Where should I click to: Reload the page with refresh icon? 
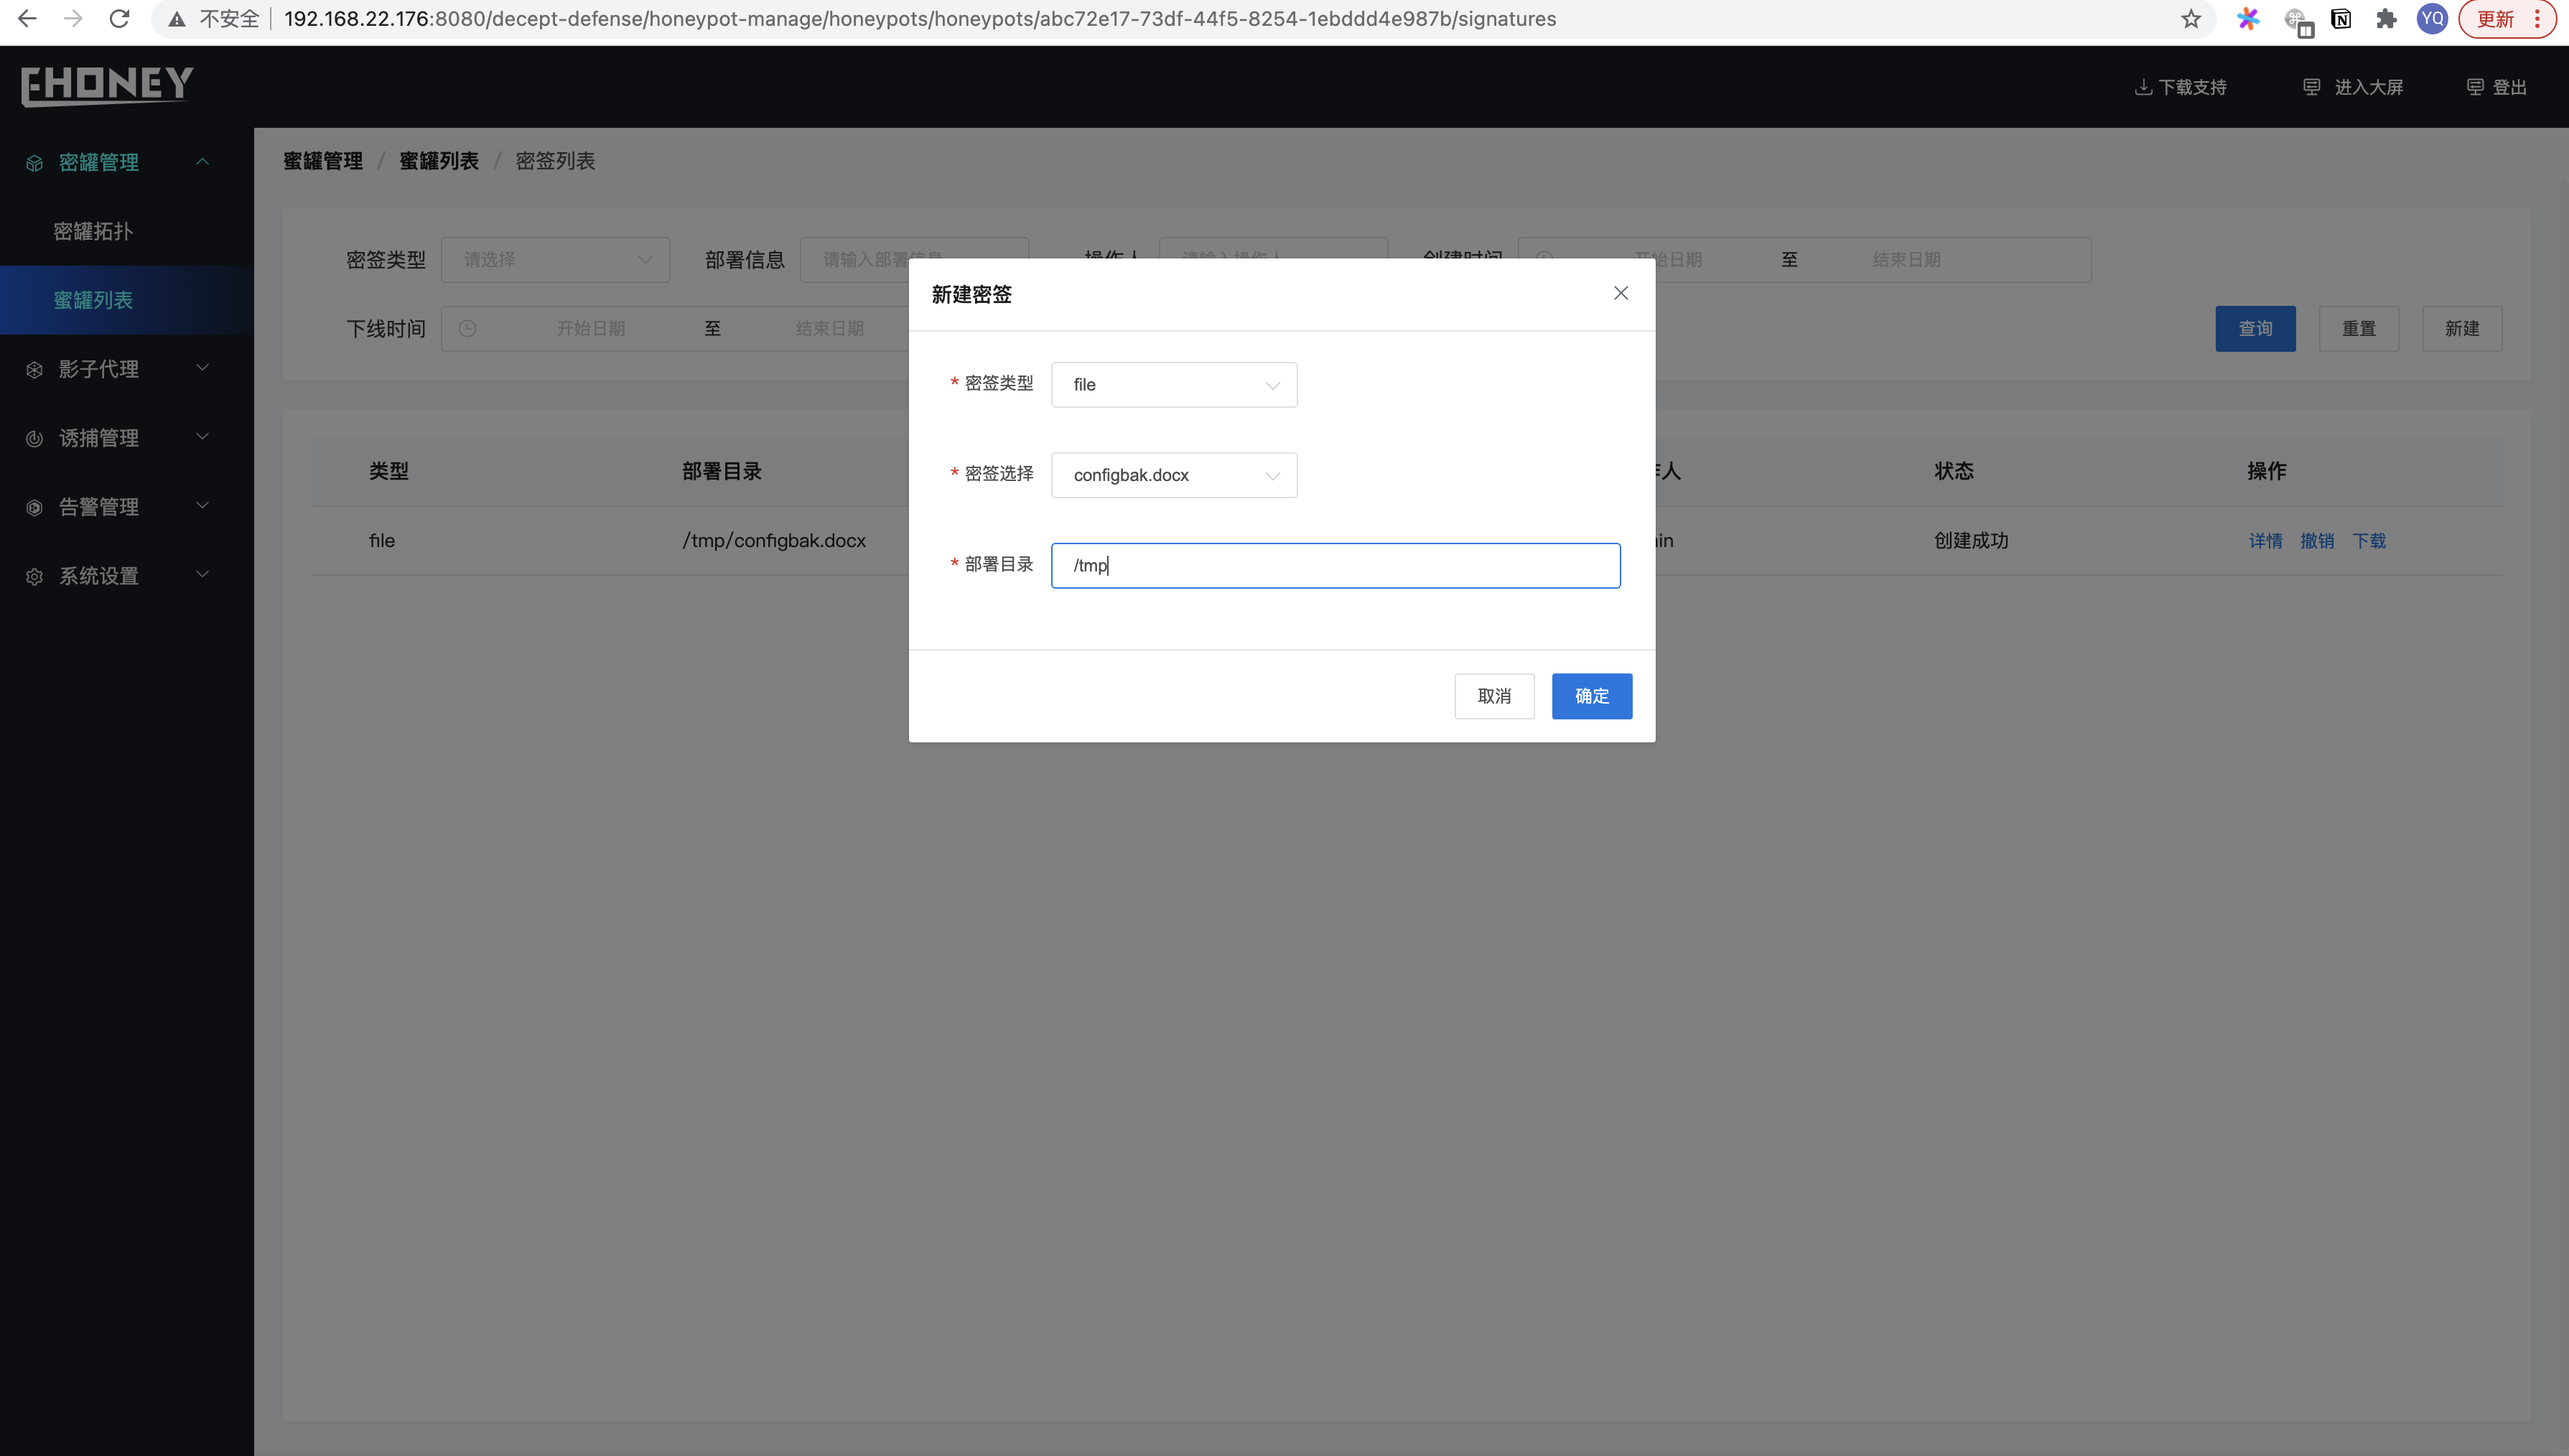coord(119,18)
